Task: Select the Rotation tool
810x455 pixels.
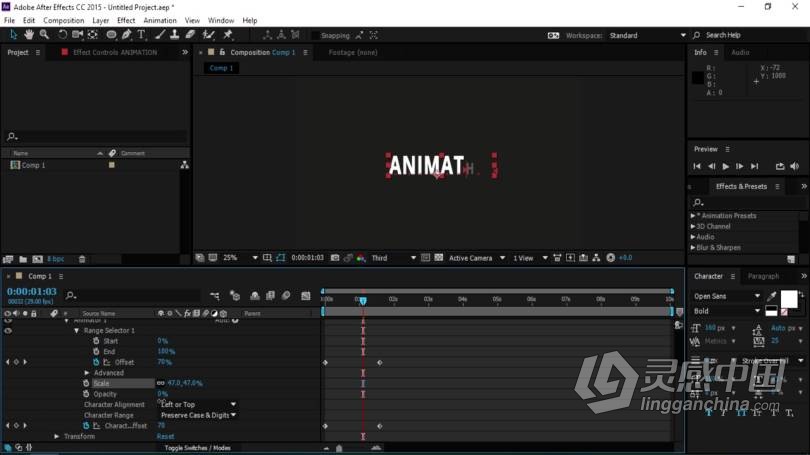Action: coord(62,35)
